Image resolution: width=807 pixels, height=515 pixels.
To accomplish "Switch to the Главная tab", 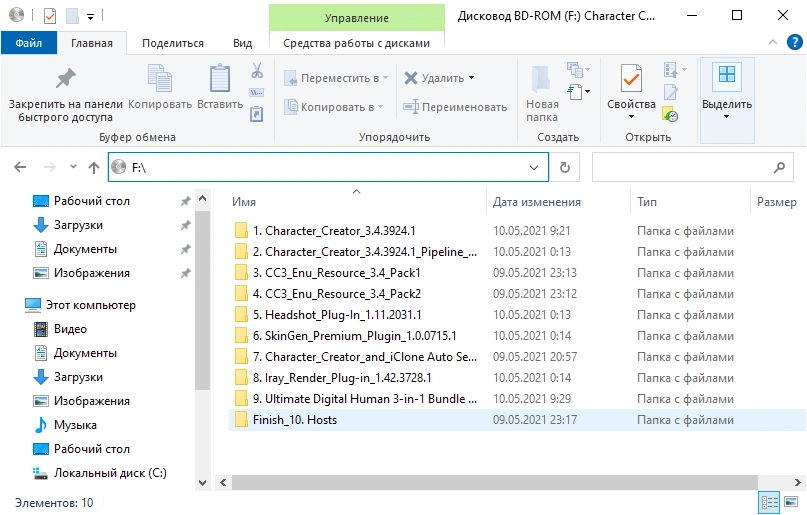I will pos(92,43).
